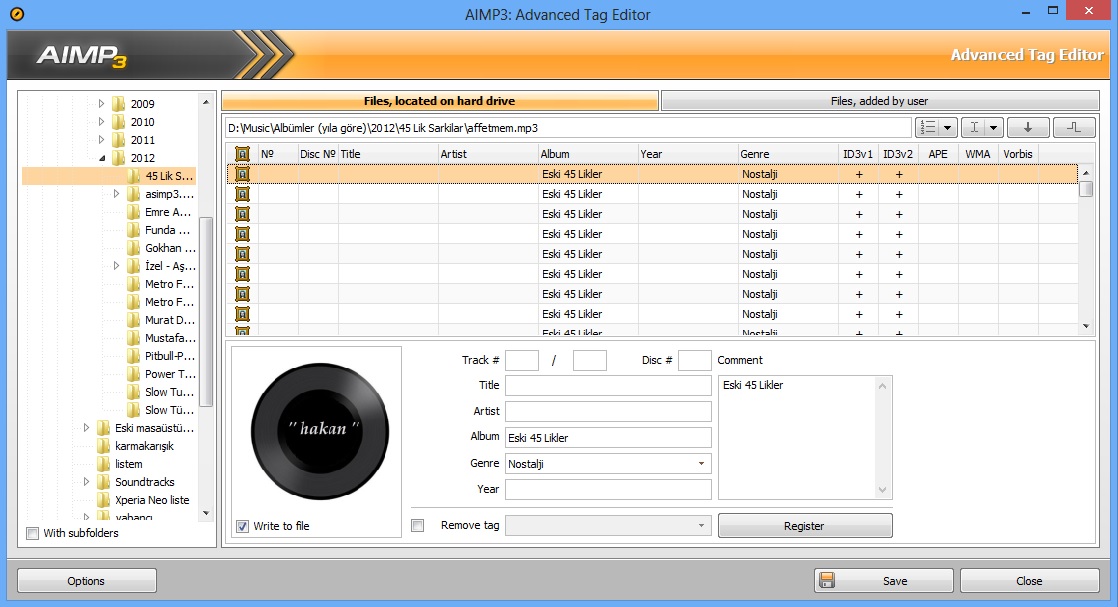
Task: Focus the Artist input field
Action: pyautogui.click(x=608, y=412)
